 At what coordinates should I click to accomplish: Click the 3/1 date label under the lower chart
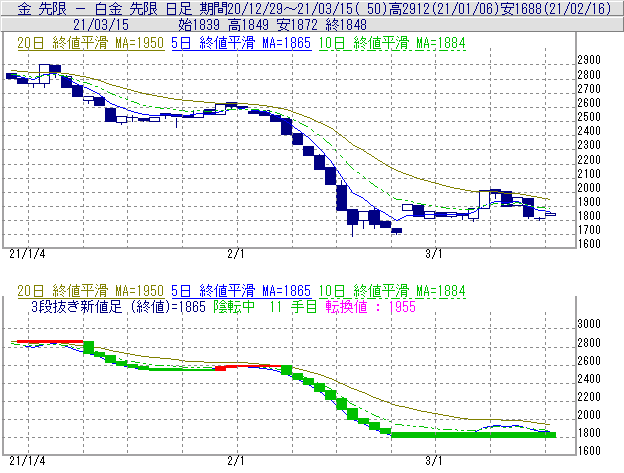(433, 461)
